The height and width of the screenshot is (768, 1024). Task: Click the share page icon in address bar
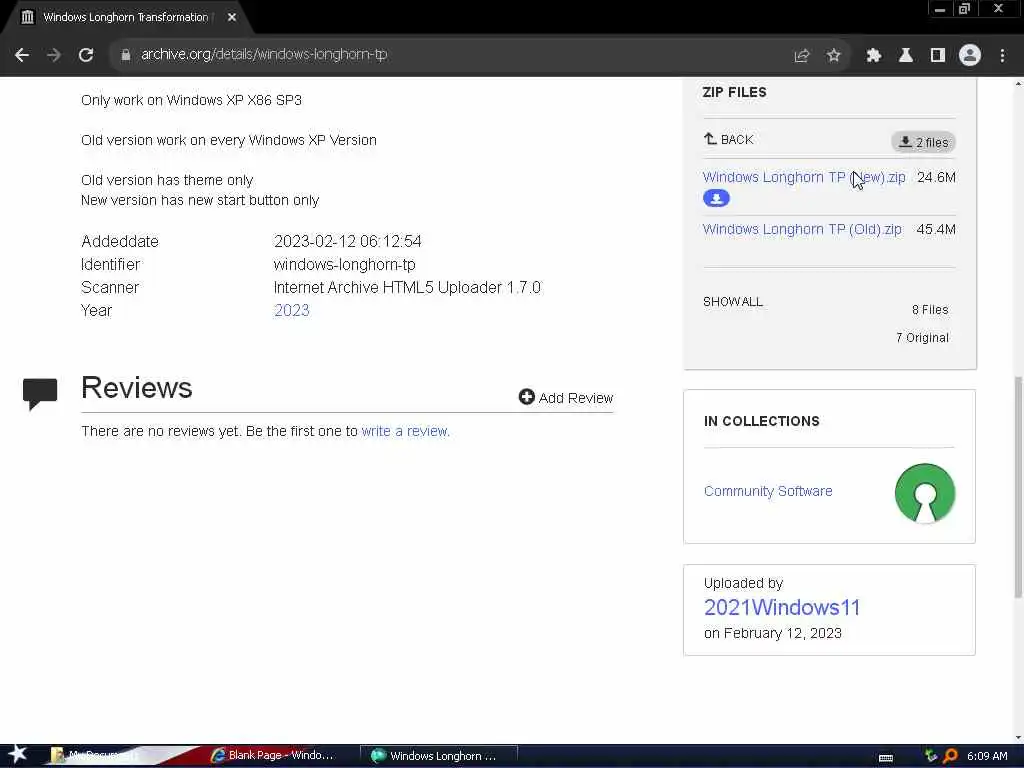[801, 56]
